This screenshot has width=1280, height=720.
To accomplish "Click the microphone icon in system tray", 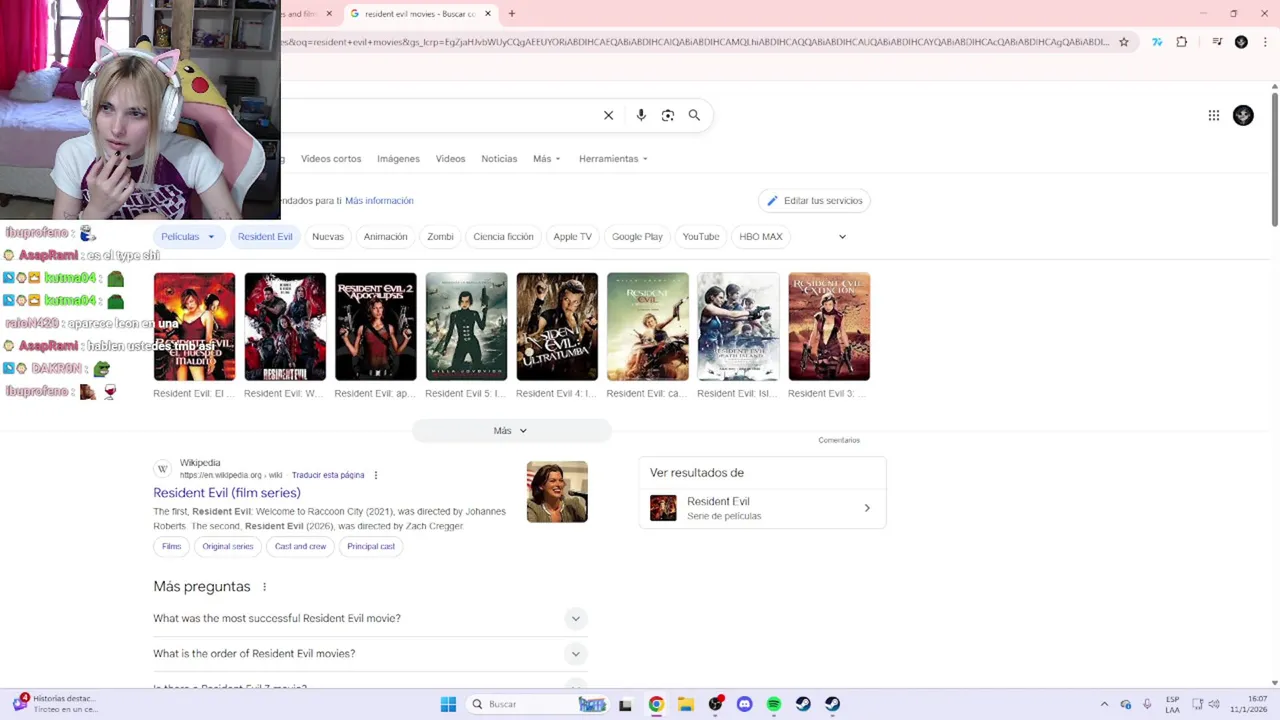I will pyautogui.click(x=1147, y=704).
